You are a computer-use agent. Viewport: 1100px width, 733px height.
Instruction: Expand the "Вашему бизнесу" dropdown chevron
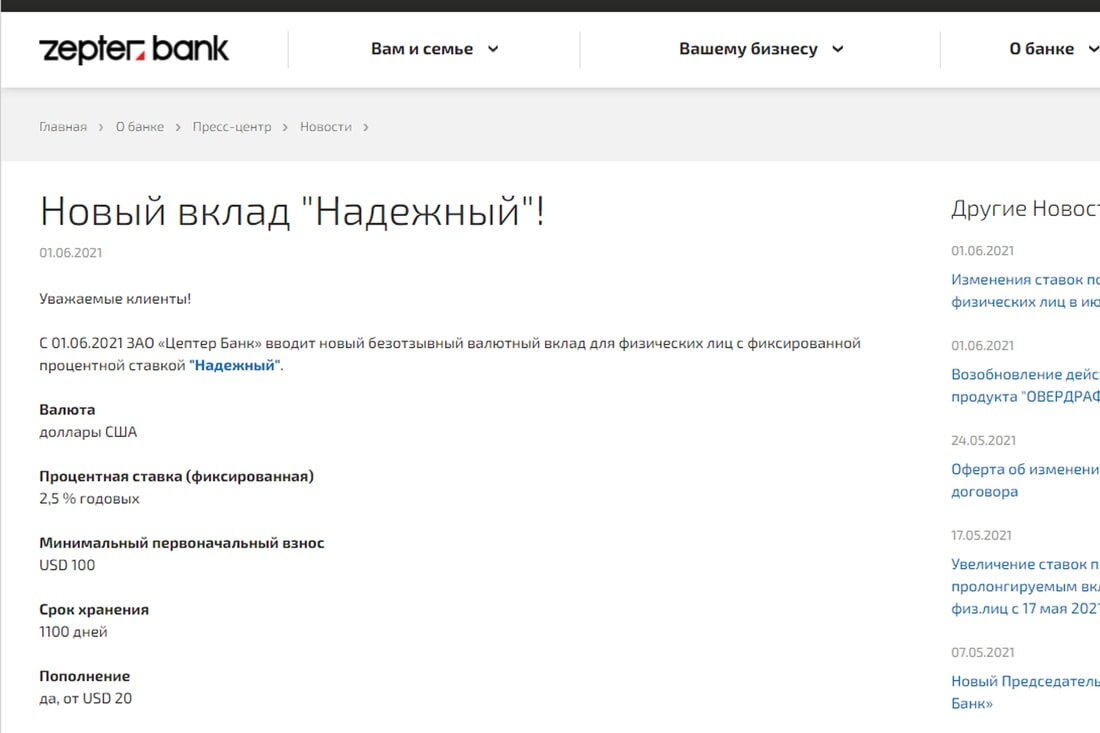tap(838, 49)
